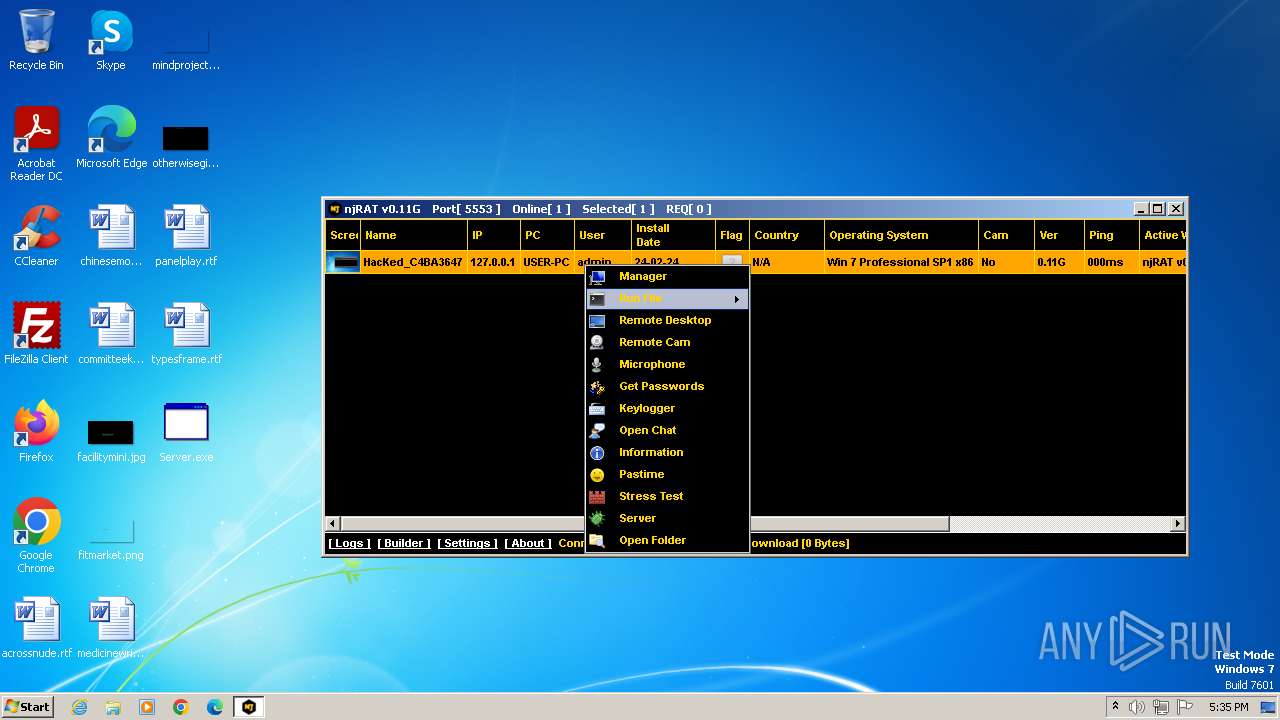Select the Firefox desktop shortcut
This screenshot has width=1280, height=720.
click(36, 432)
